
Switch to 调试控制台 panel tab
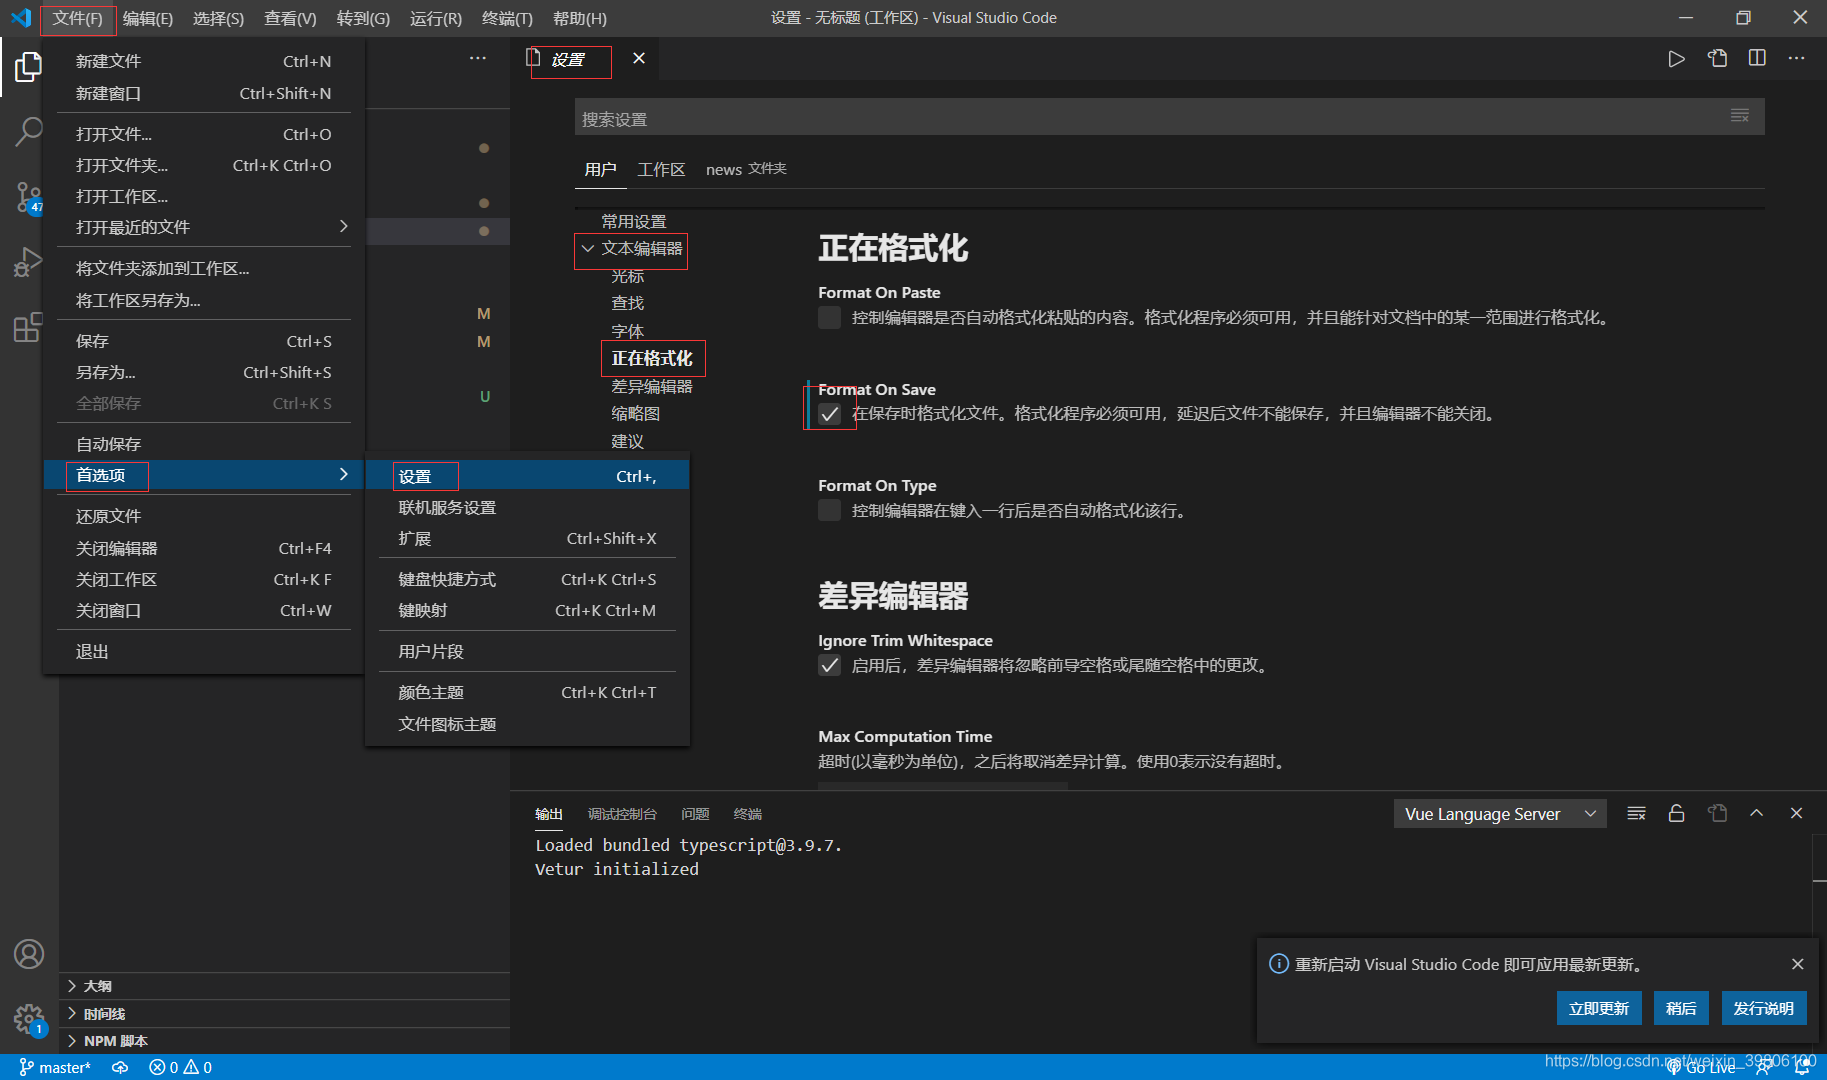pos(622,814)
